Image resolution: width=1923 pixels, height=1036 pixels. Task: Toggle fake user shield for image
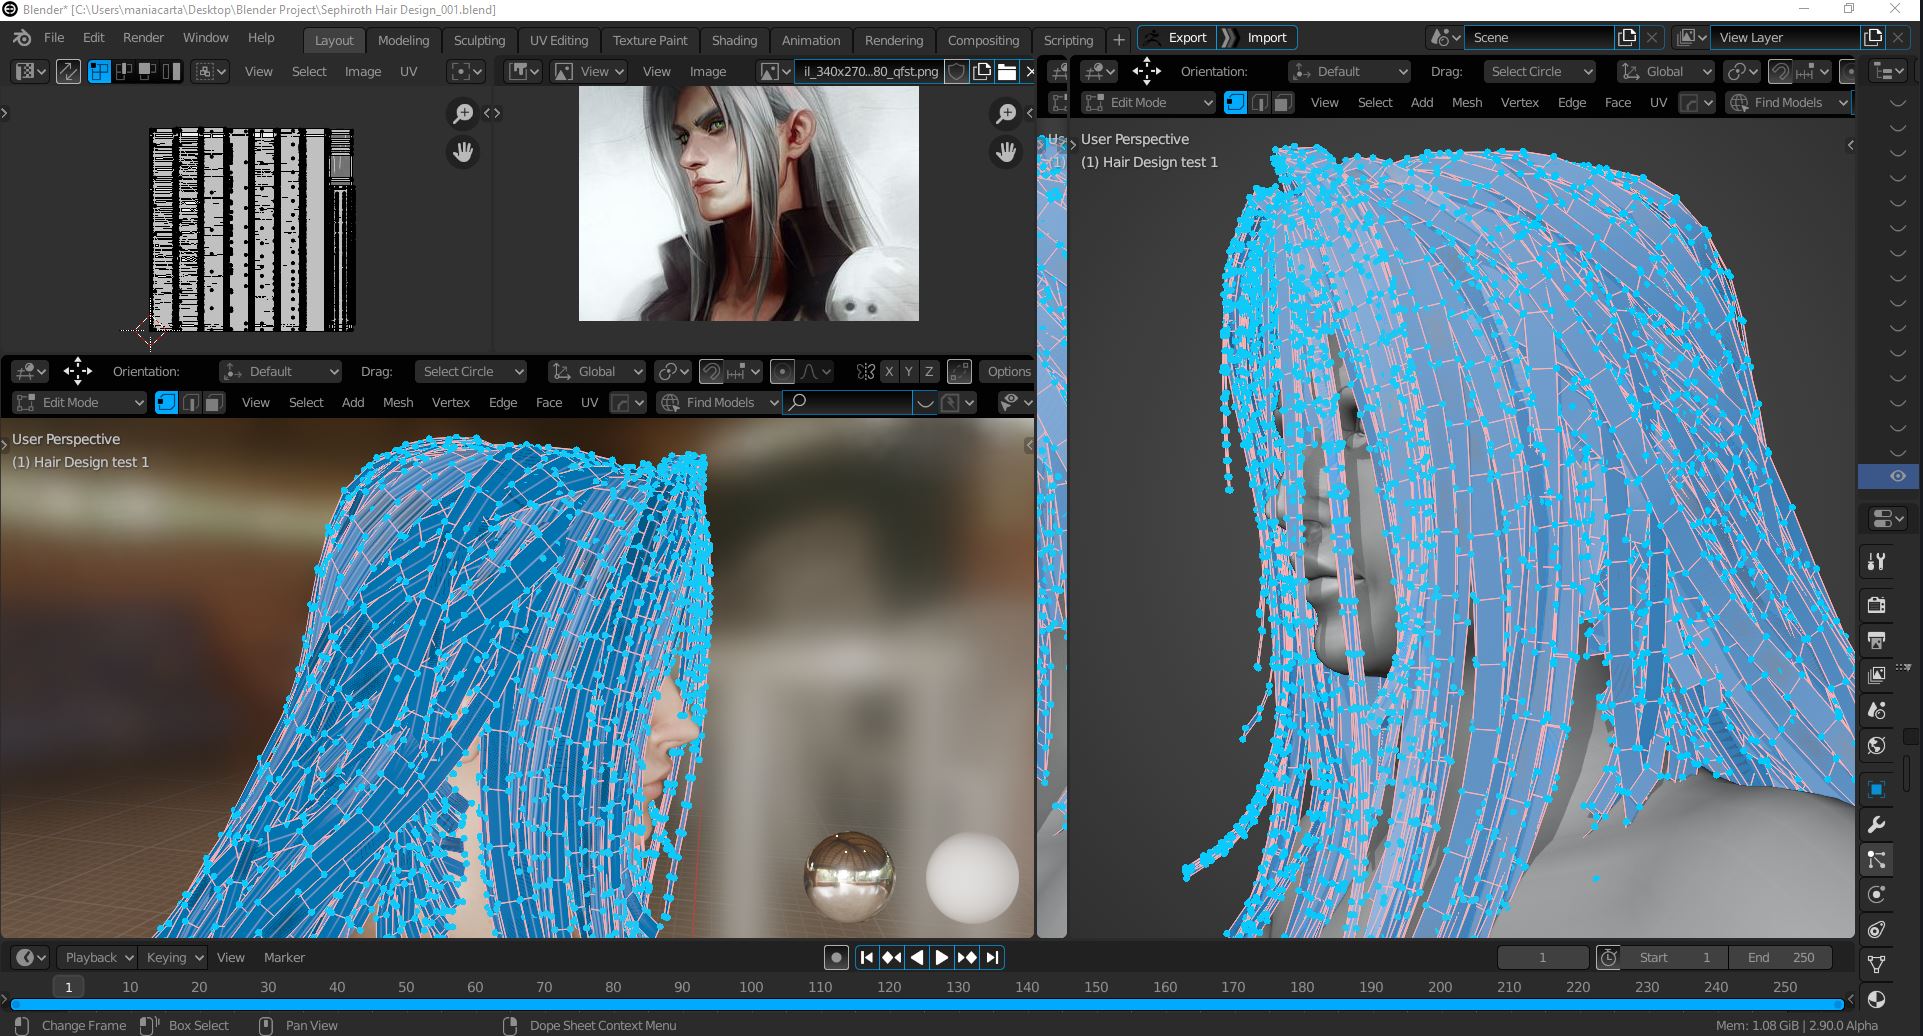pyautogui.click(x=957, y=71)
